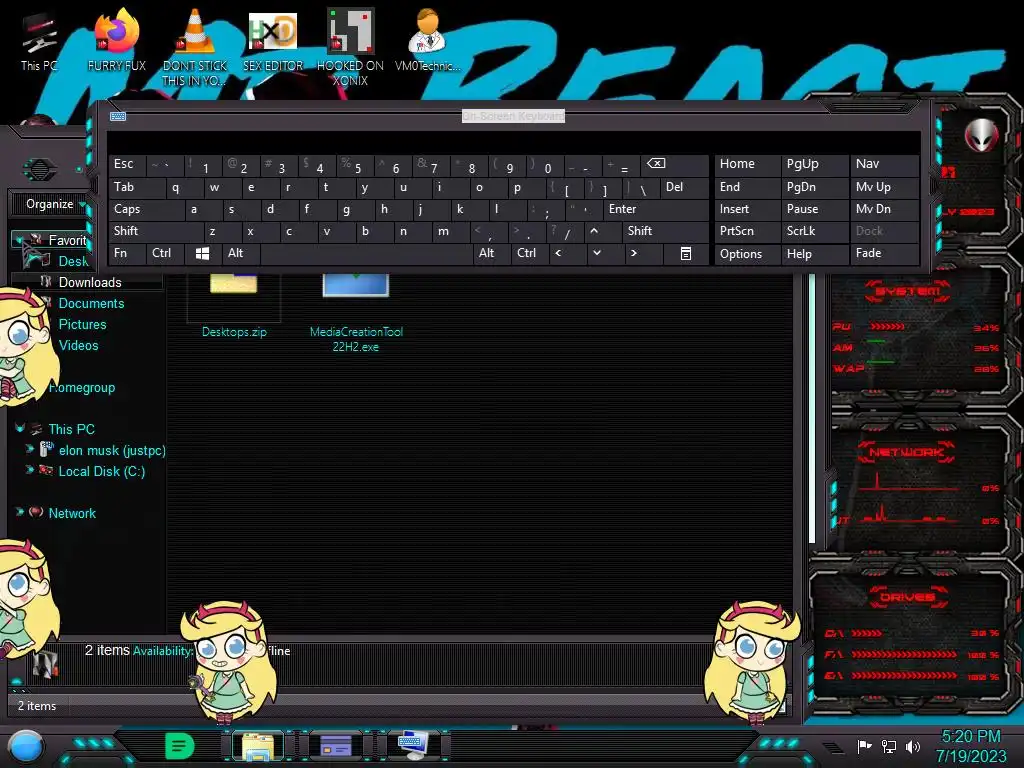Toggle the left Alt key
Viewport: 1024px width, 768px height.
pos(240,253)
